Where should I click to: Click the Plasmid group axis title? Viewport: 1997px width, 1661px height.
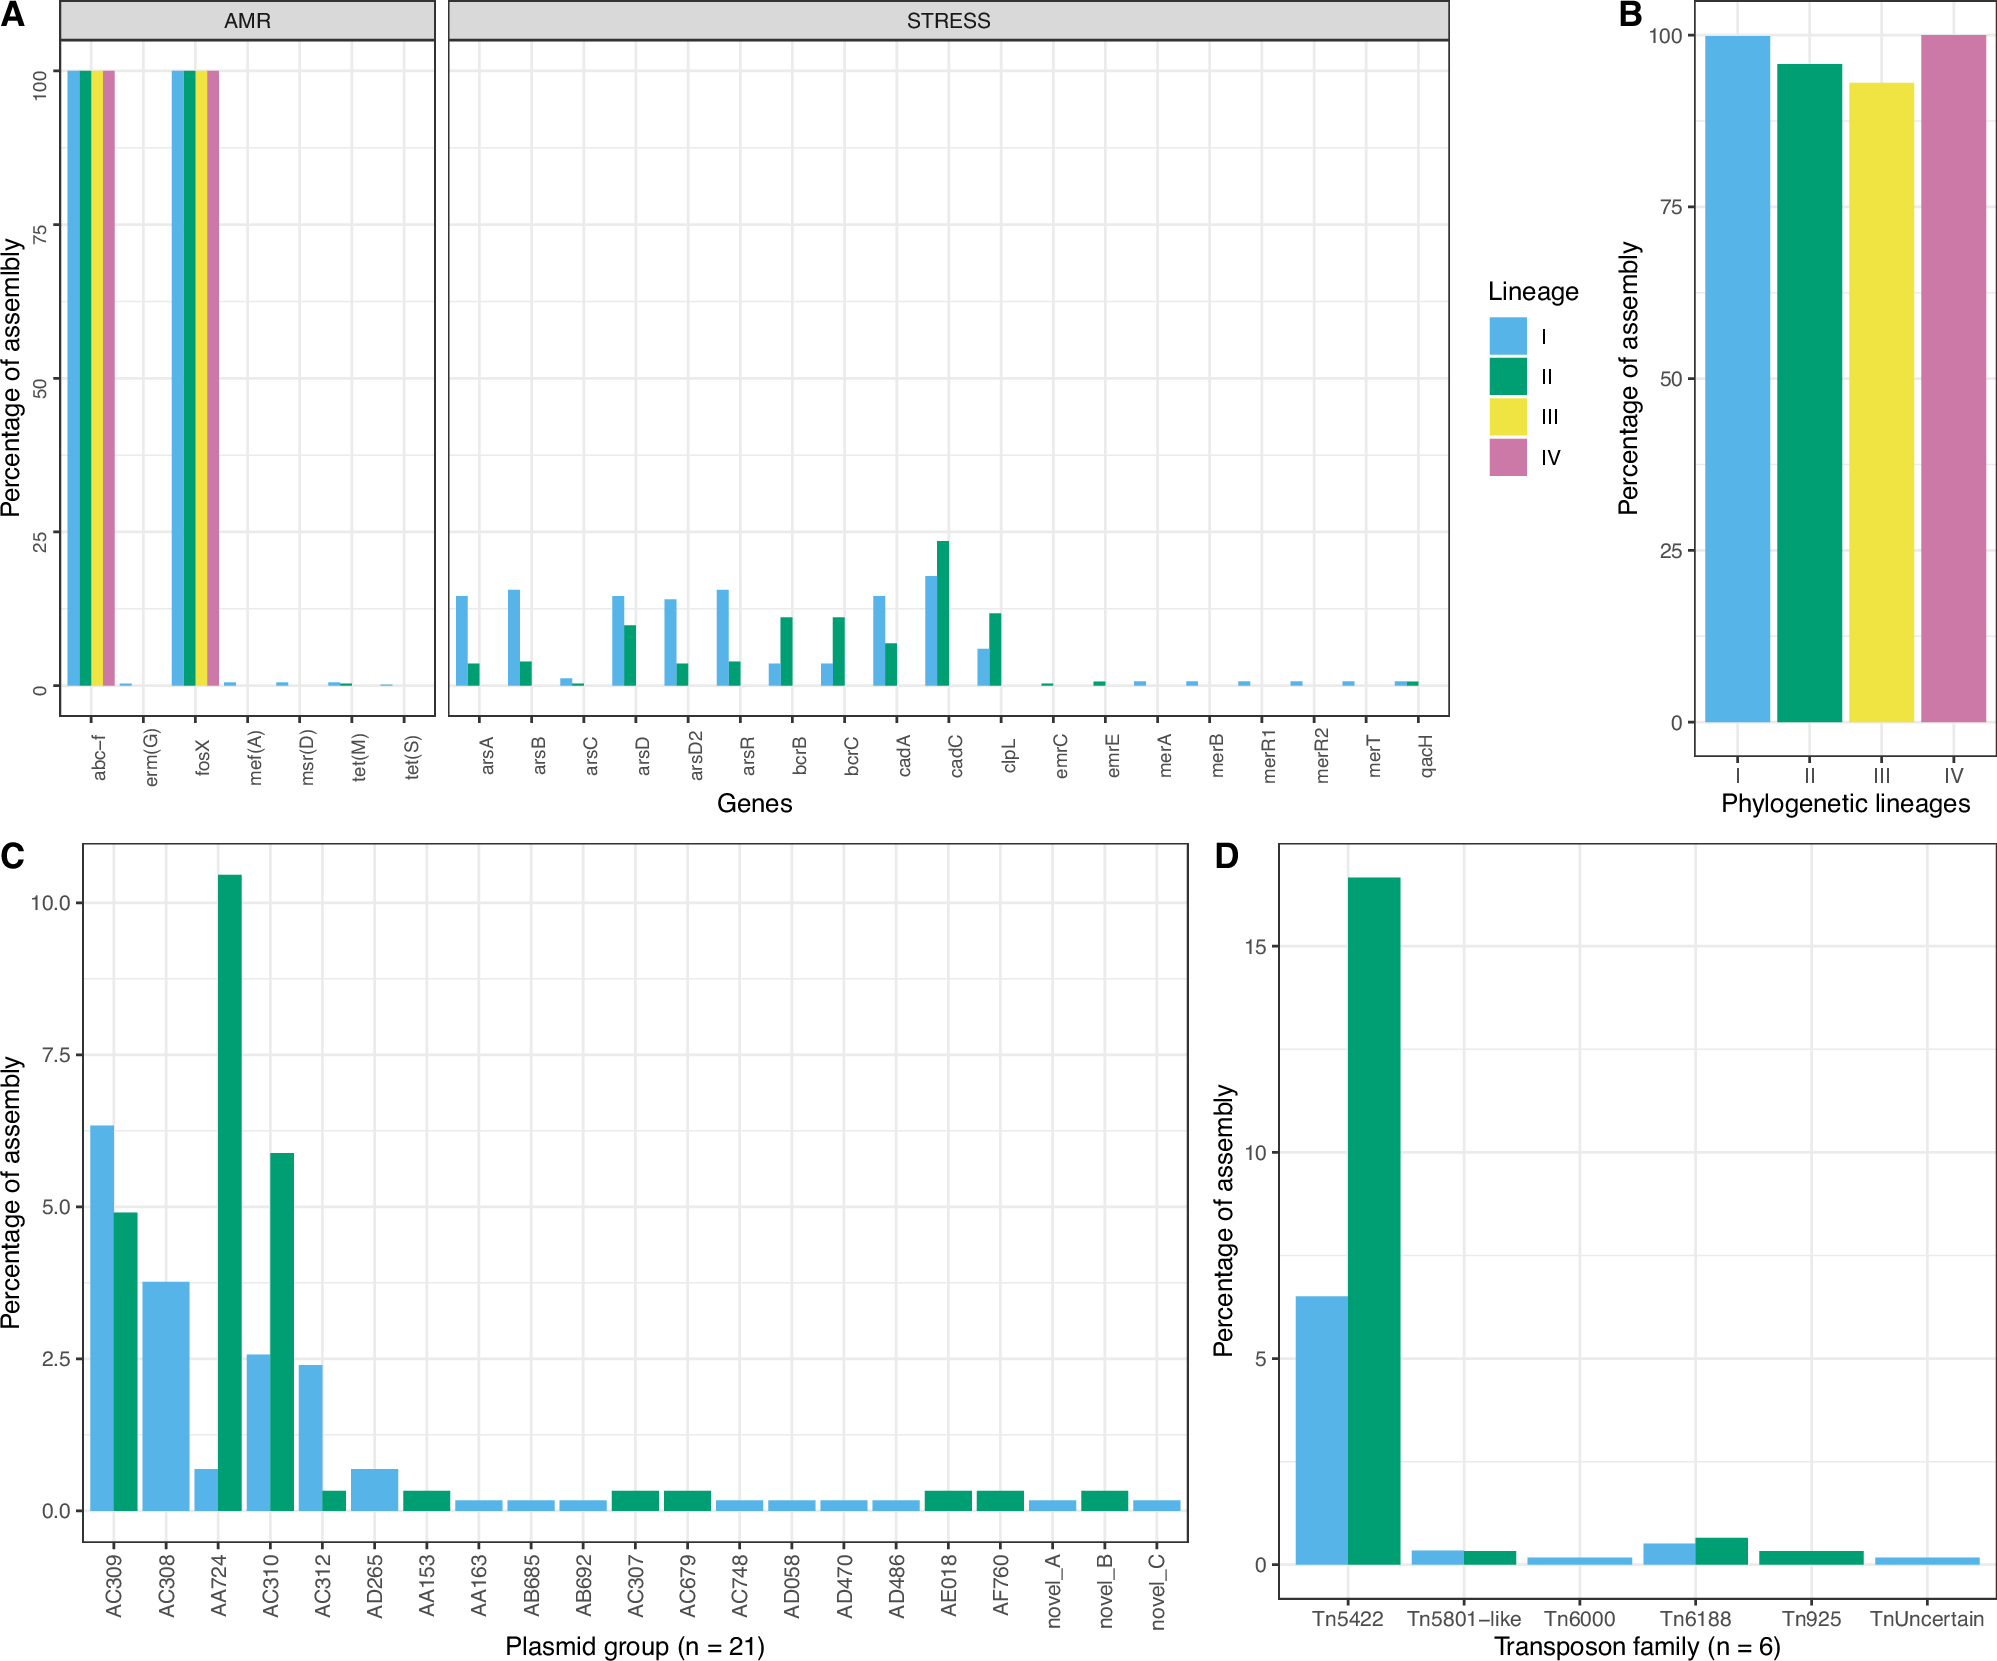(x=634, y=1646)
